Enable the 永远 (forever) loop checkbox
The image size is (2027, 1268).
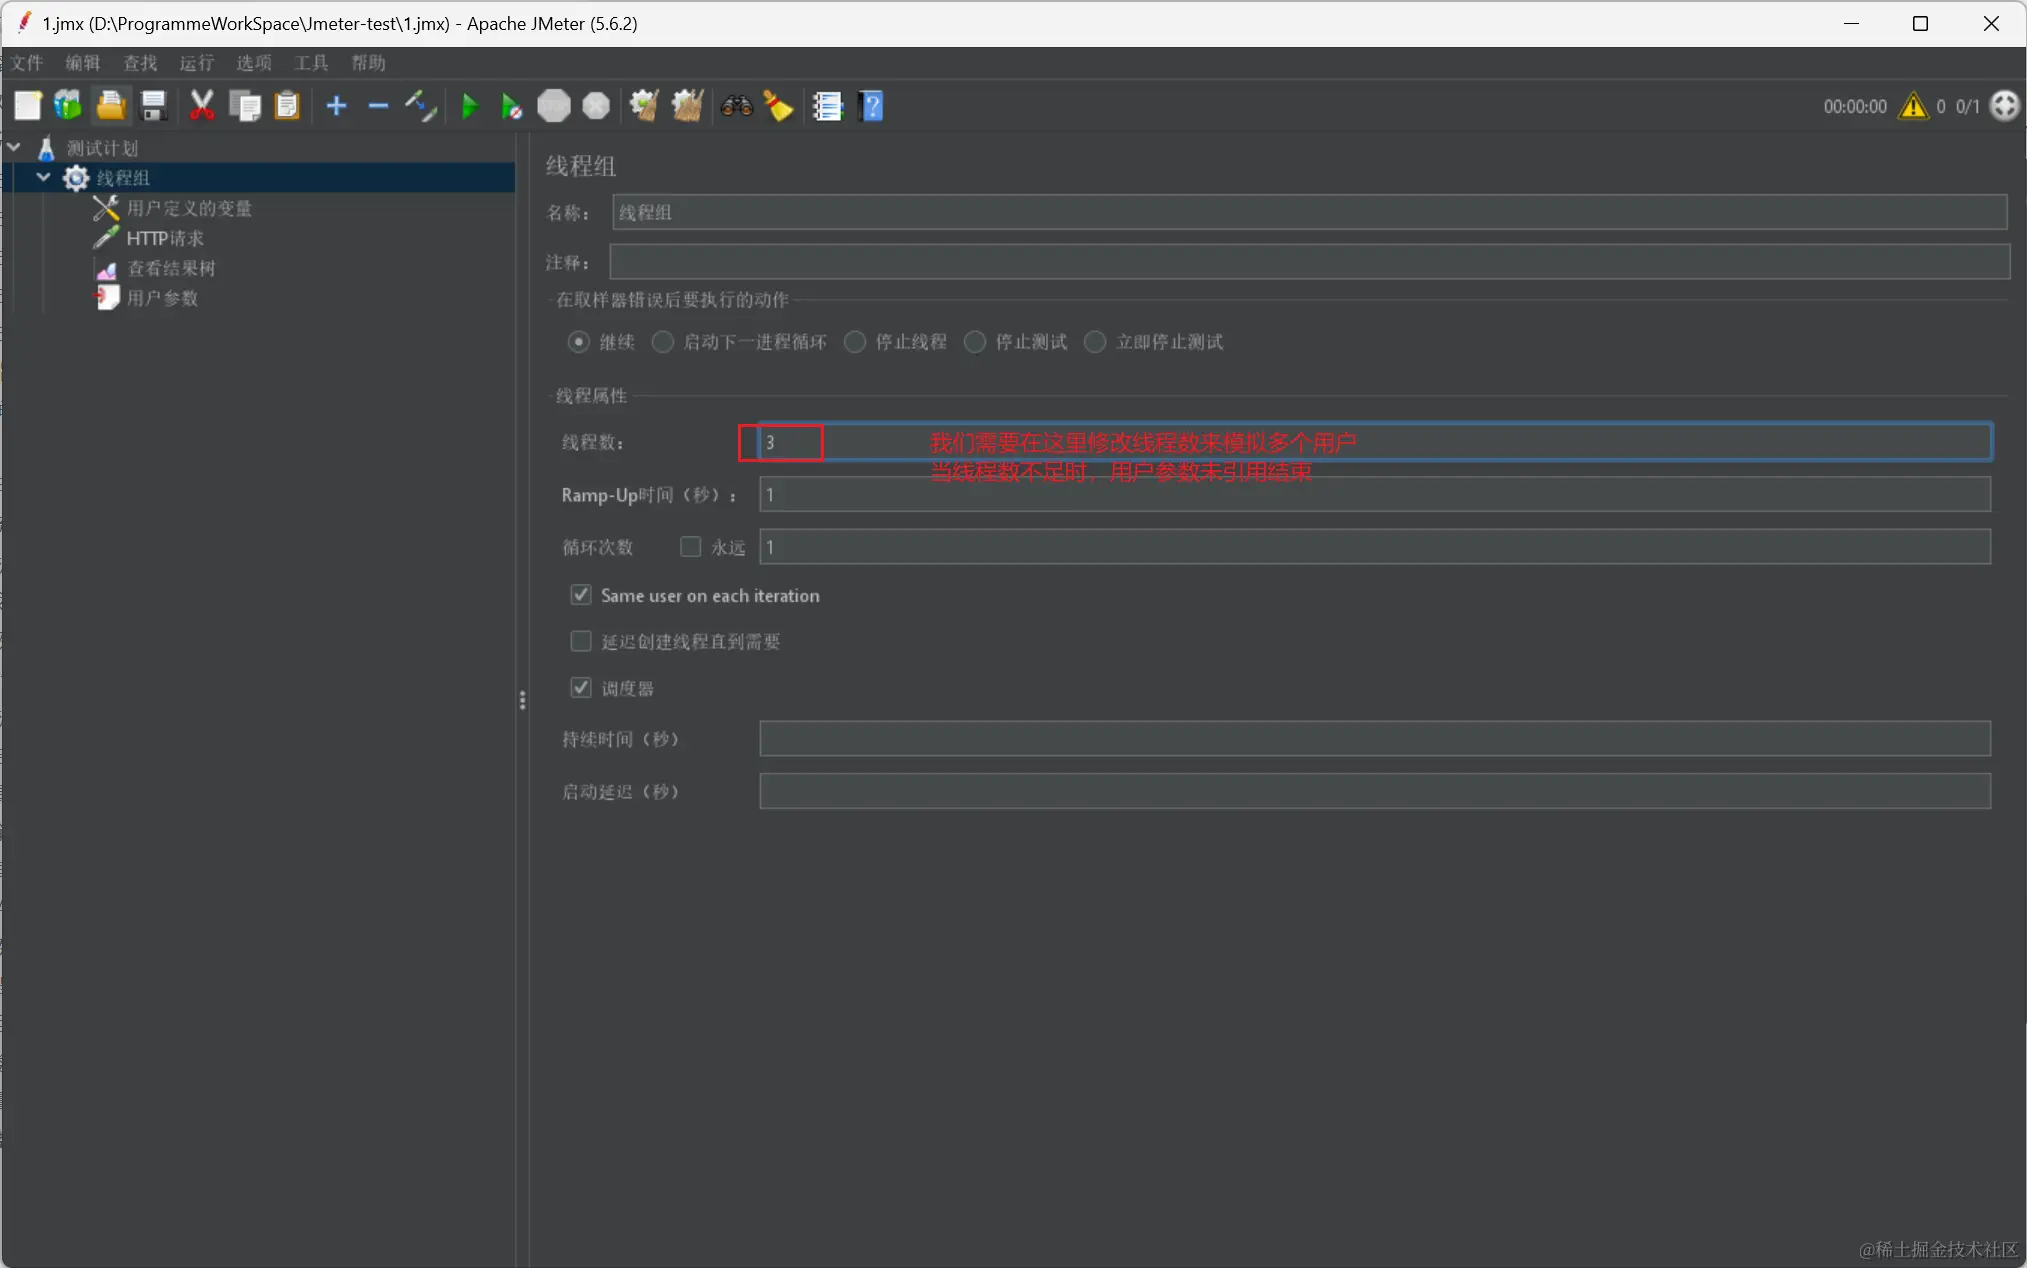[x=690, y=547]
